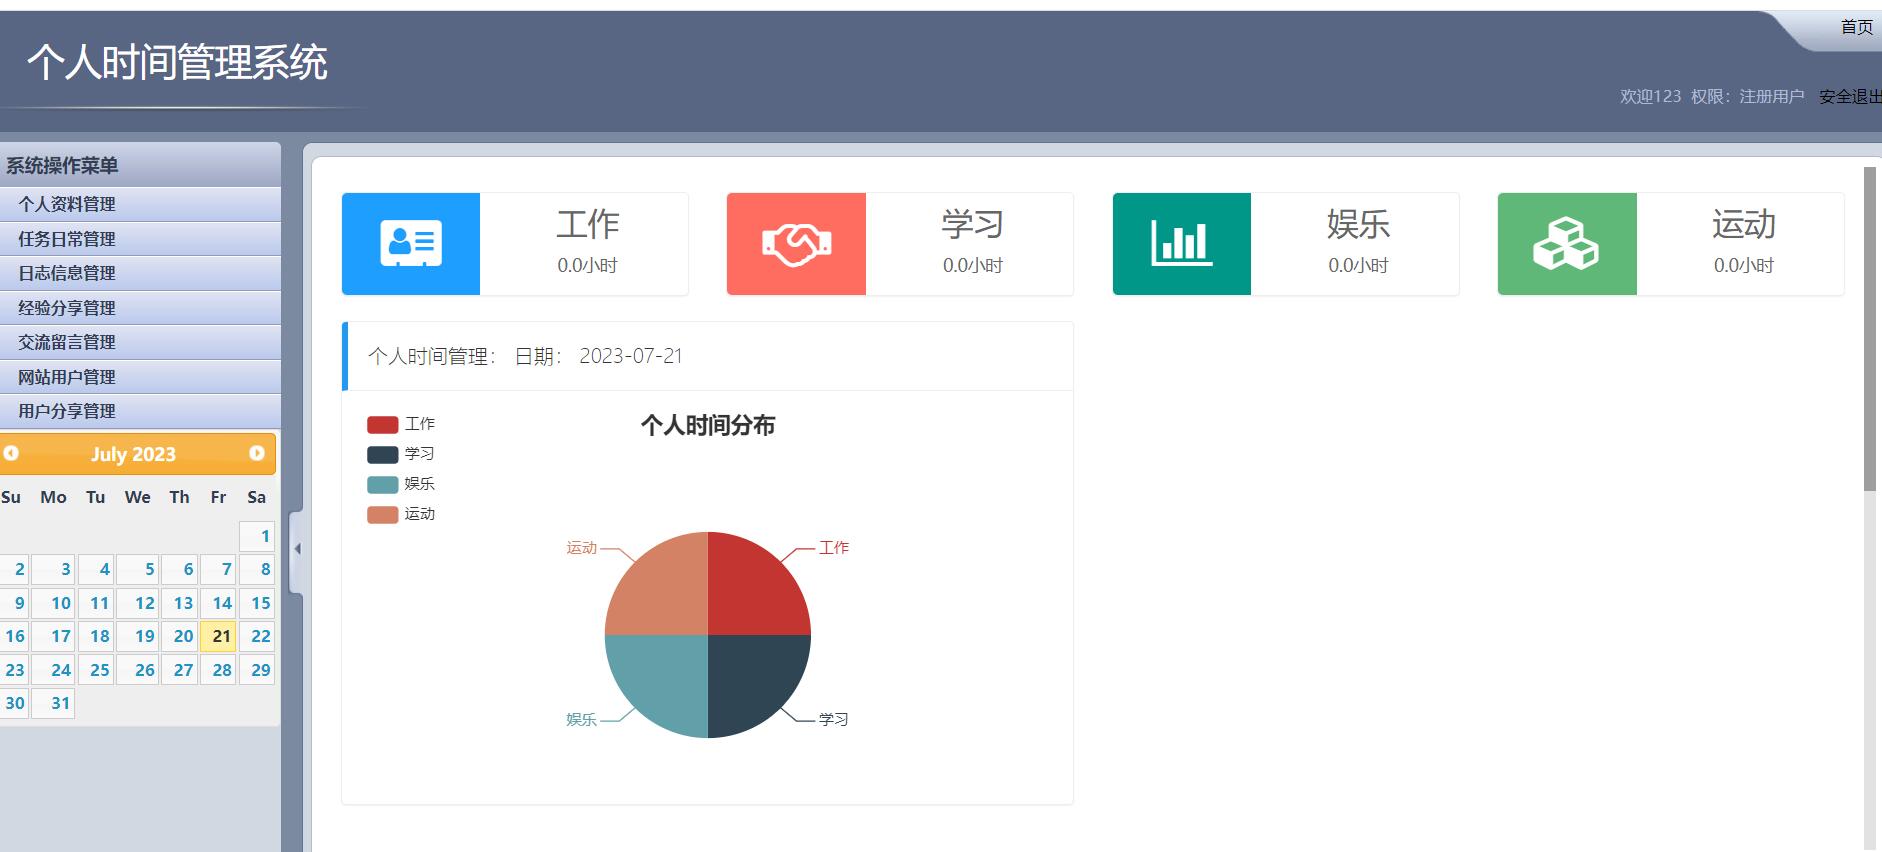Select July 10 in the calendar

(53, 603)
